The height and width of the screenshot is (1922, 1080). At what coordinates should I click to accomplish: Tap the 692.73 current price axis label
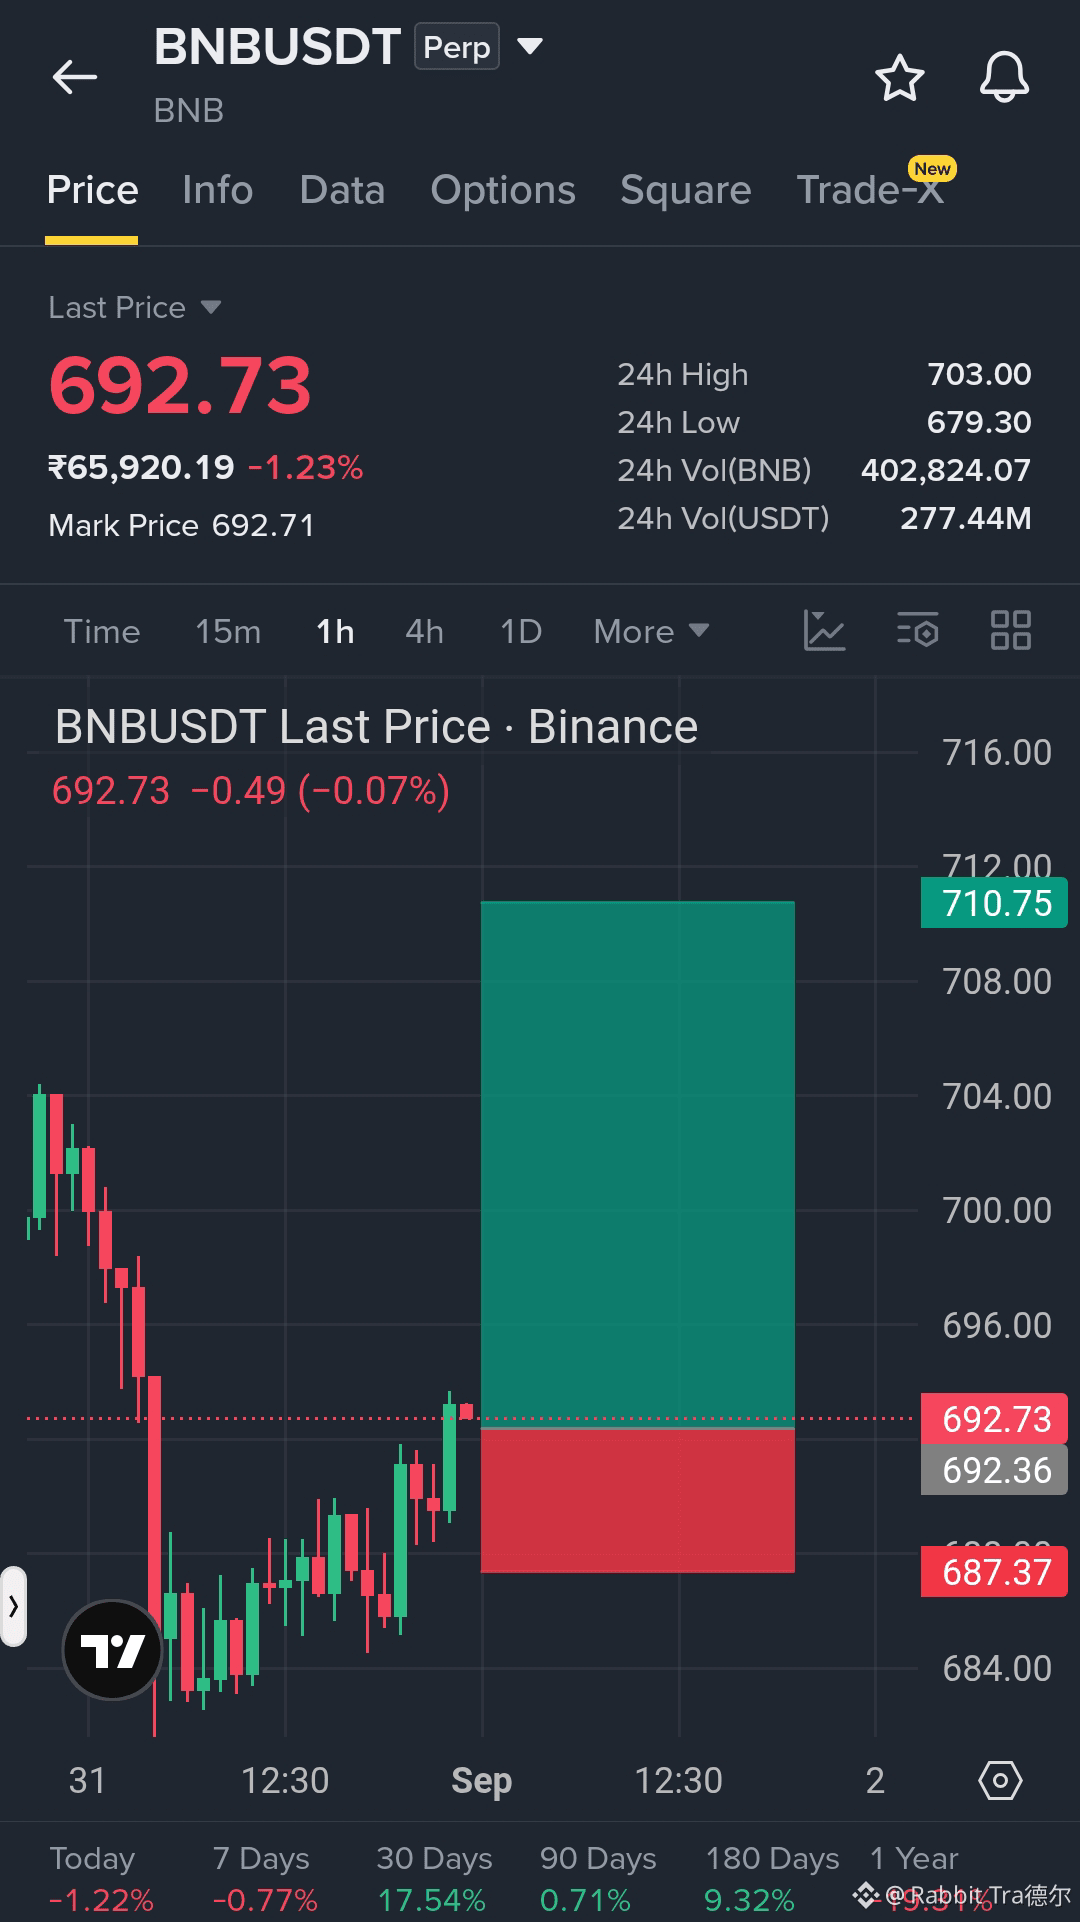tap(994, 1419)
